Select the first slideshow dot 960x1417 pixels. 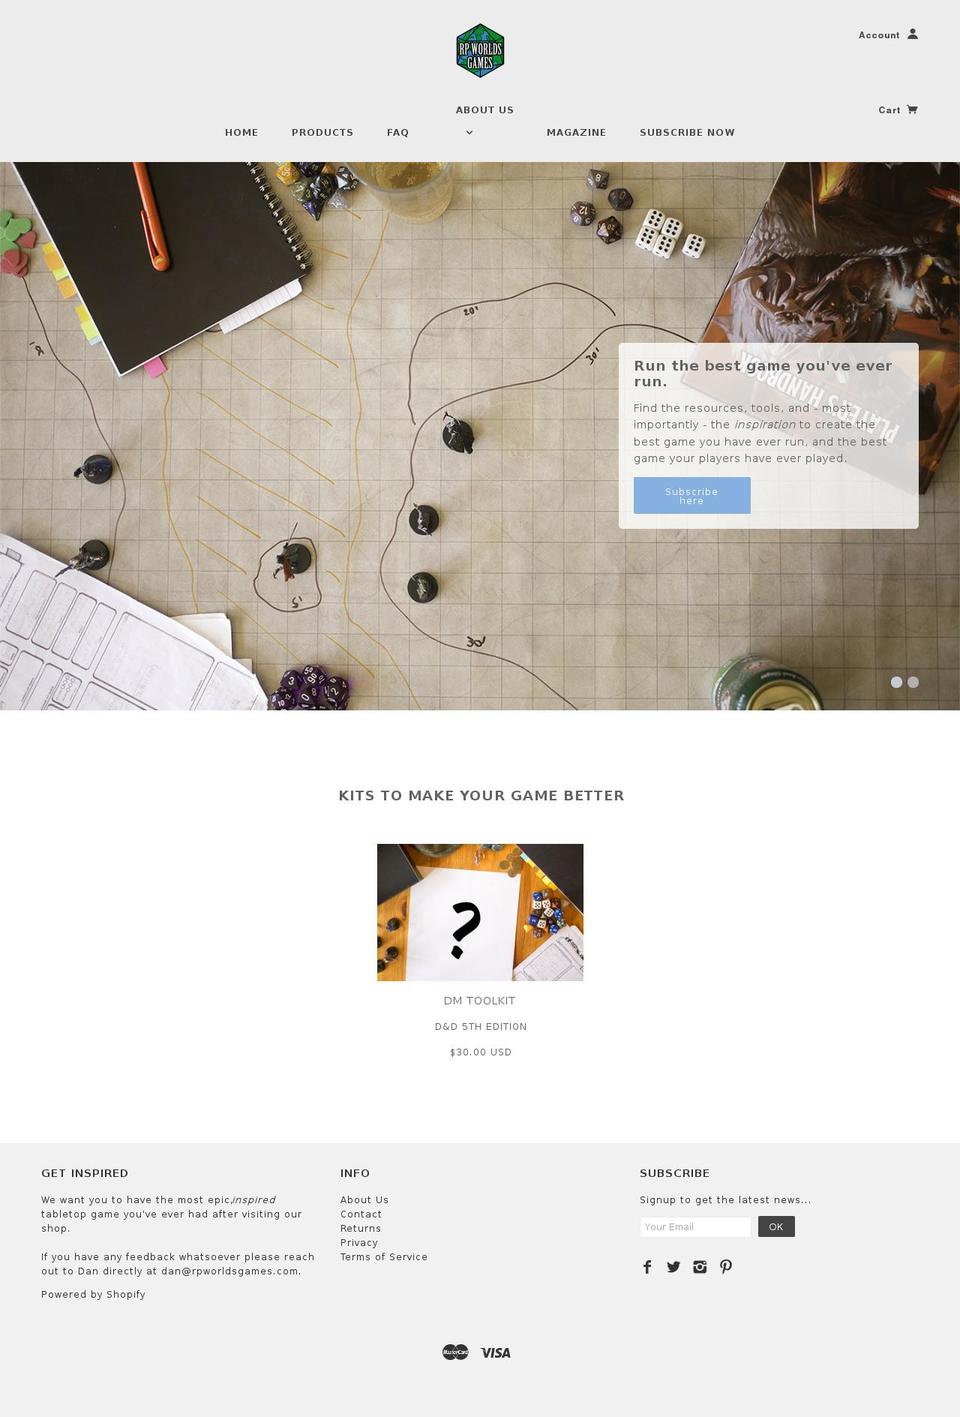point(897,682)
